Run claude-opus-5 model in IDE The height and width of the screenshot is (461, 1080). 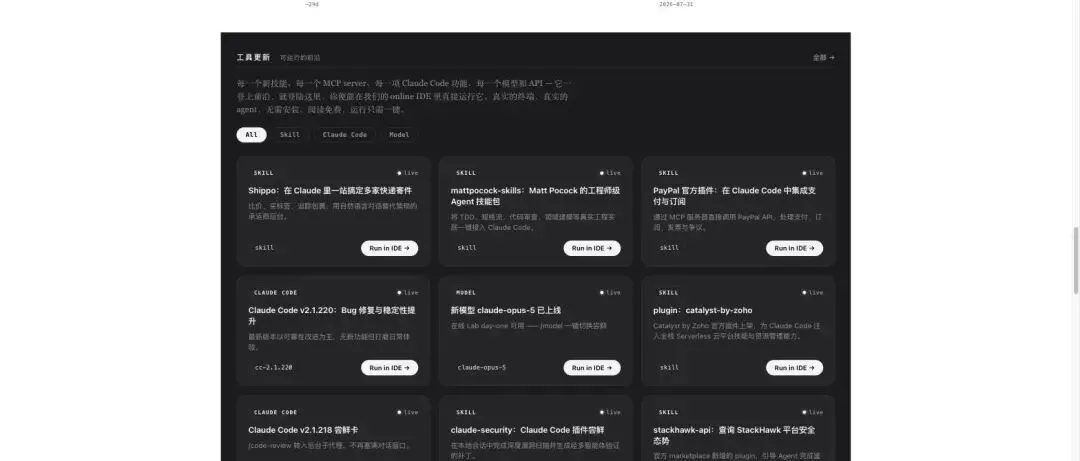pos(592,368)
